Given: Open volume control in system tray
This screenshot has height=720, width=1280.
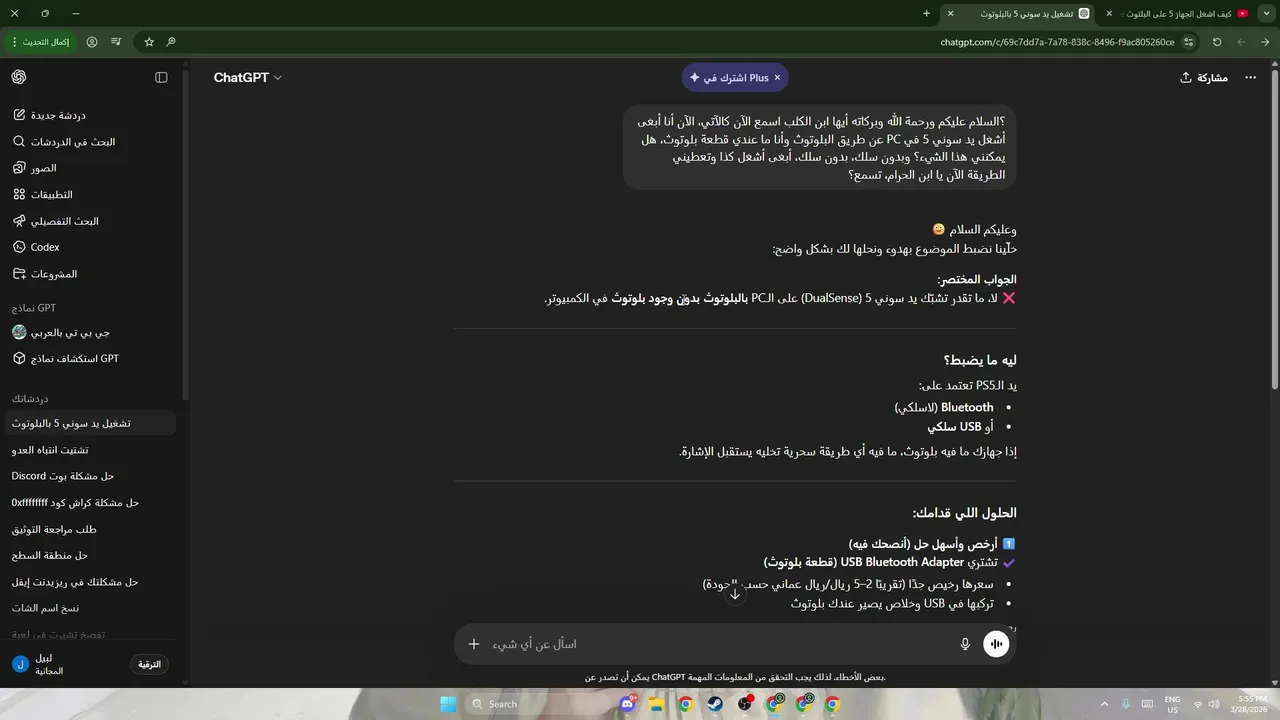Looking at the screenshot, I should 1215,704.
